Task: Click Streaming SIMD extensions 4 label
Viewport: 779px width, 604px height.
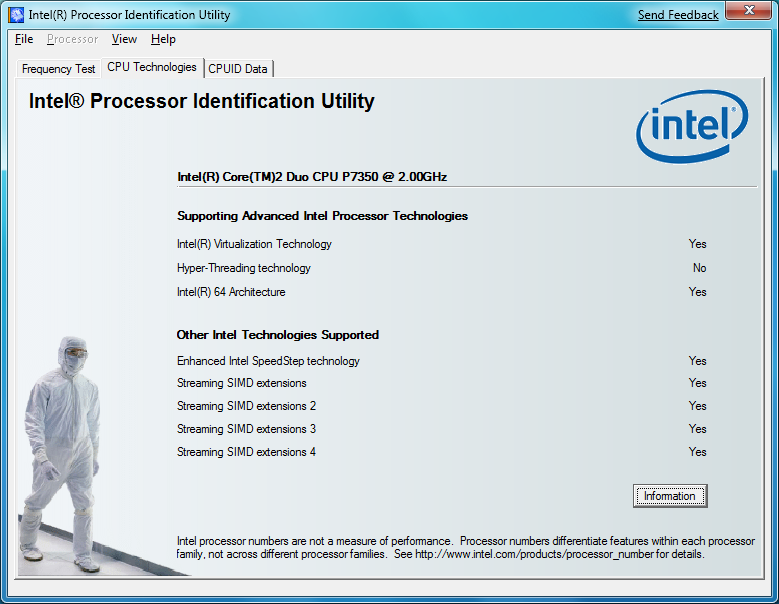Action: 246,452
